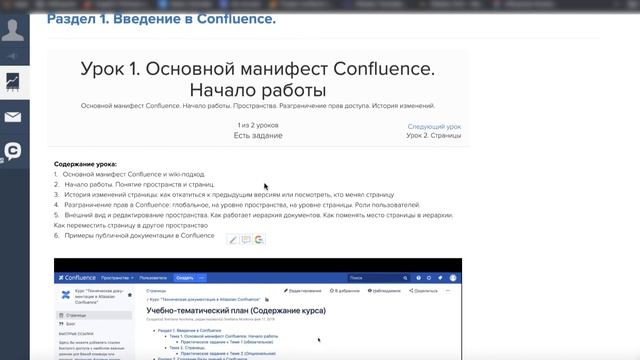Click 'Есть задание' status text
640x360 pixels.
258,136
